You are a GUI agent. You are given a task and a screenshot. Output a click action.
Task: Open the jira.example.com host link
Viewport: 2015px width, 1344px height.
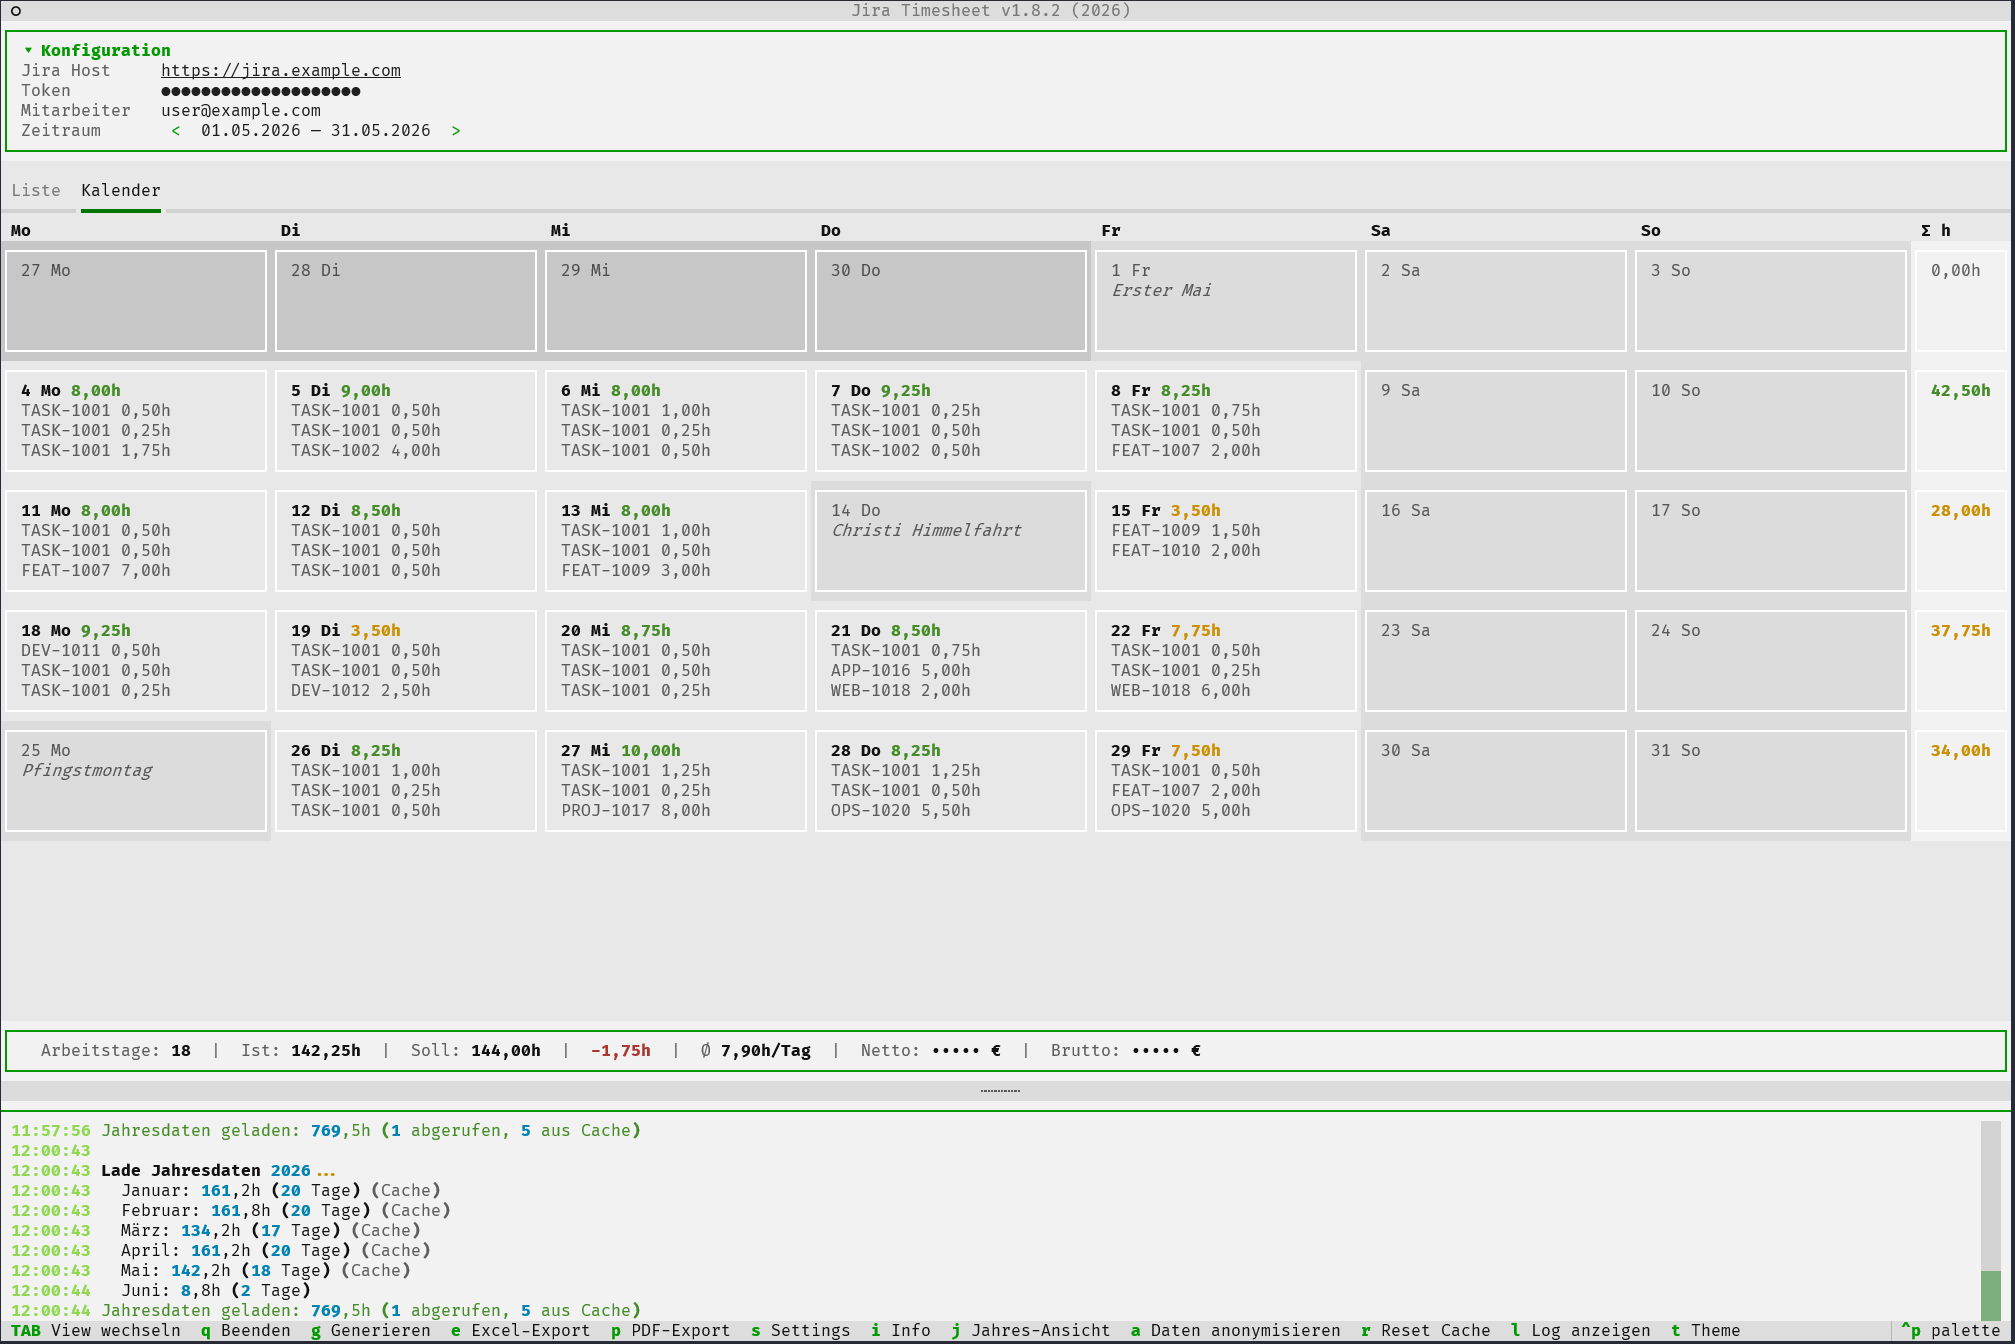[281, 70]
